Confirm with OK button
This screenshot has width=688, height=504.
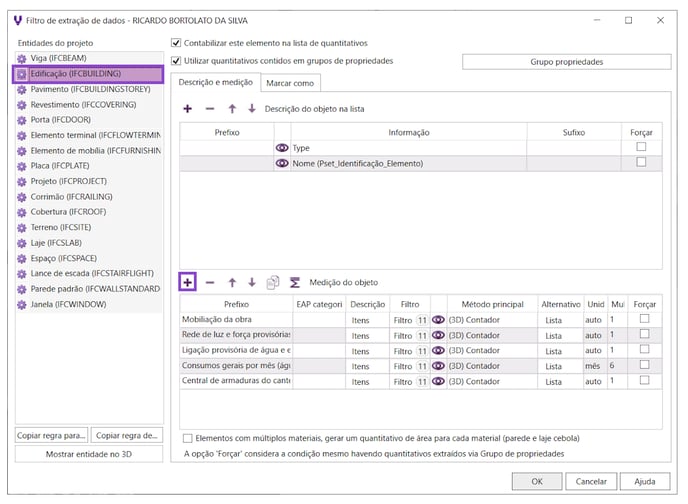coord(537,481)
